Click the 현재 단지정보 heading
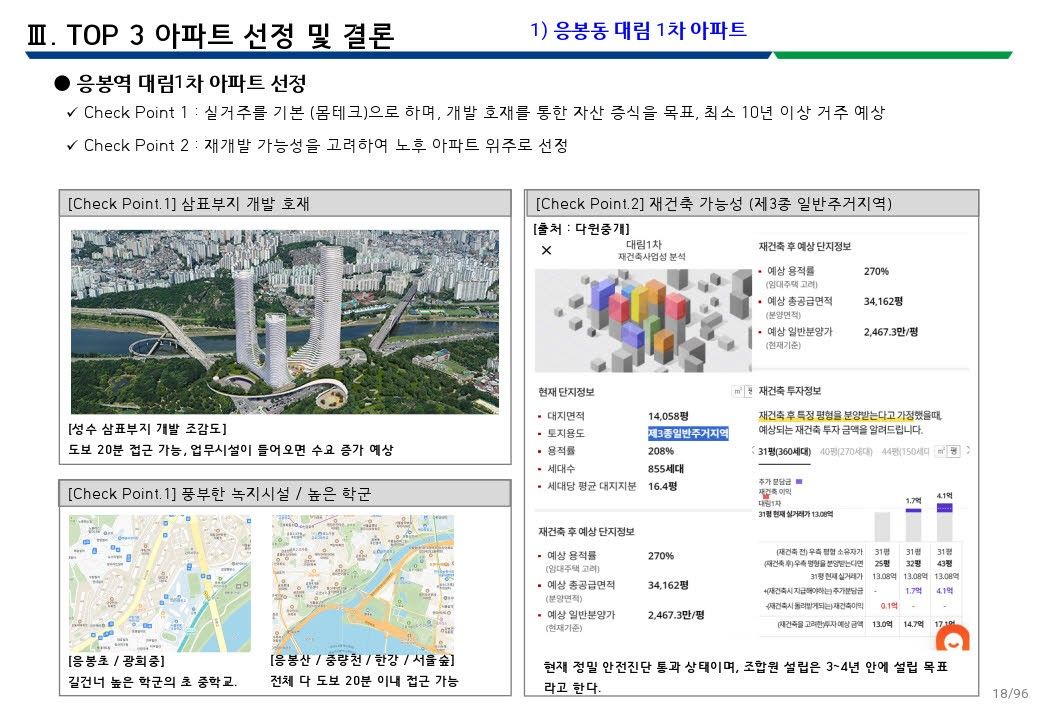 tap(566, 392)
